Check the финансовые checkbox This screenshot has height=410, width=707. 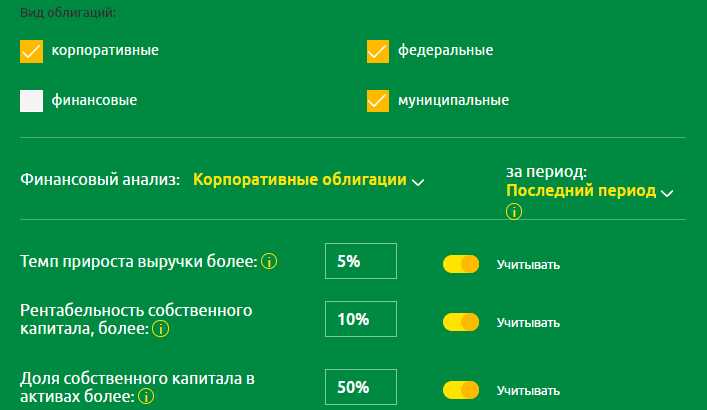(32, 101)
